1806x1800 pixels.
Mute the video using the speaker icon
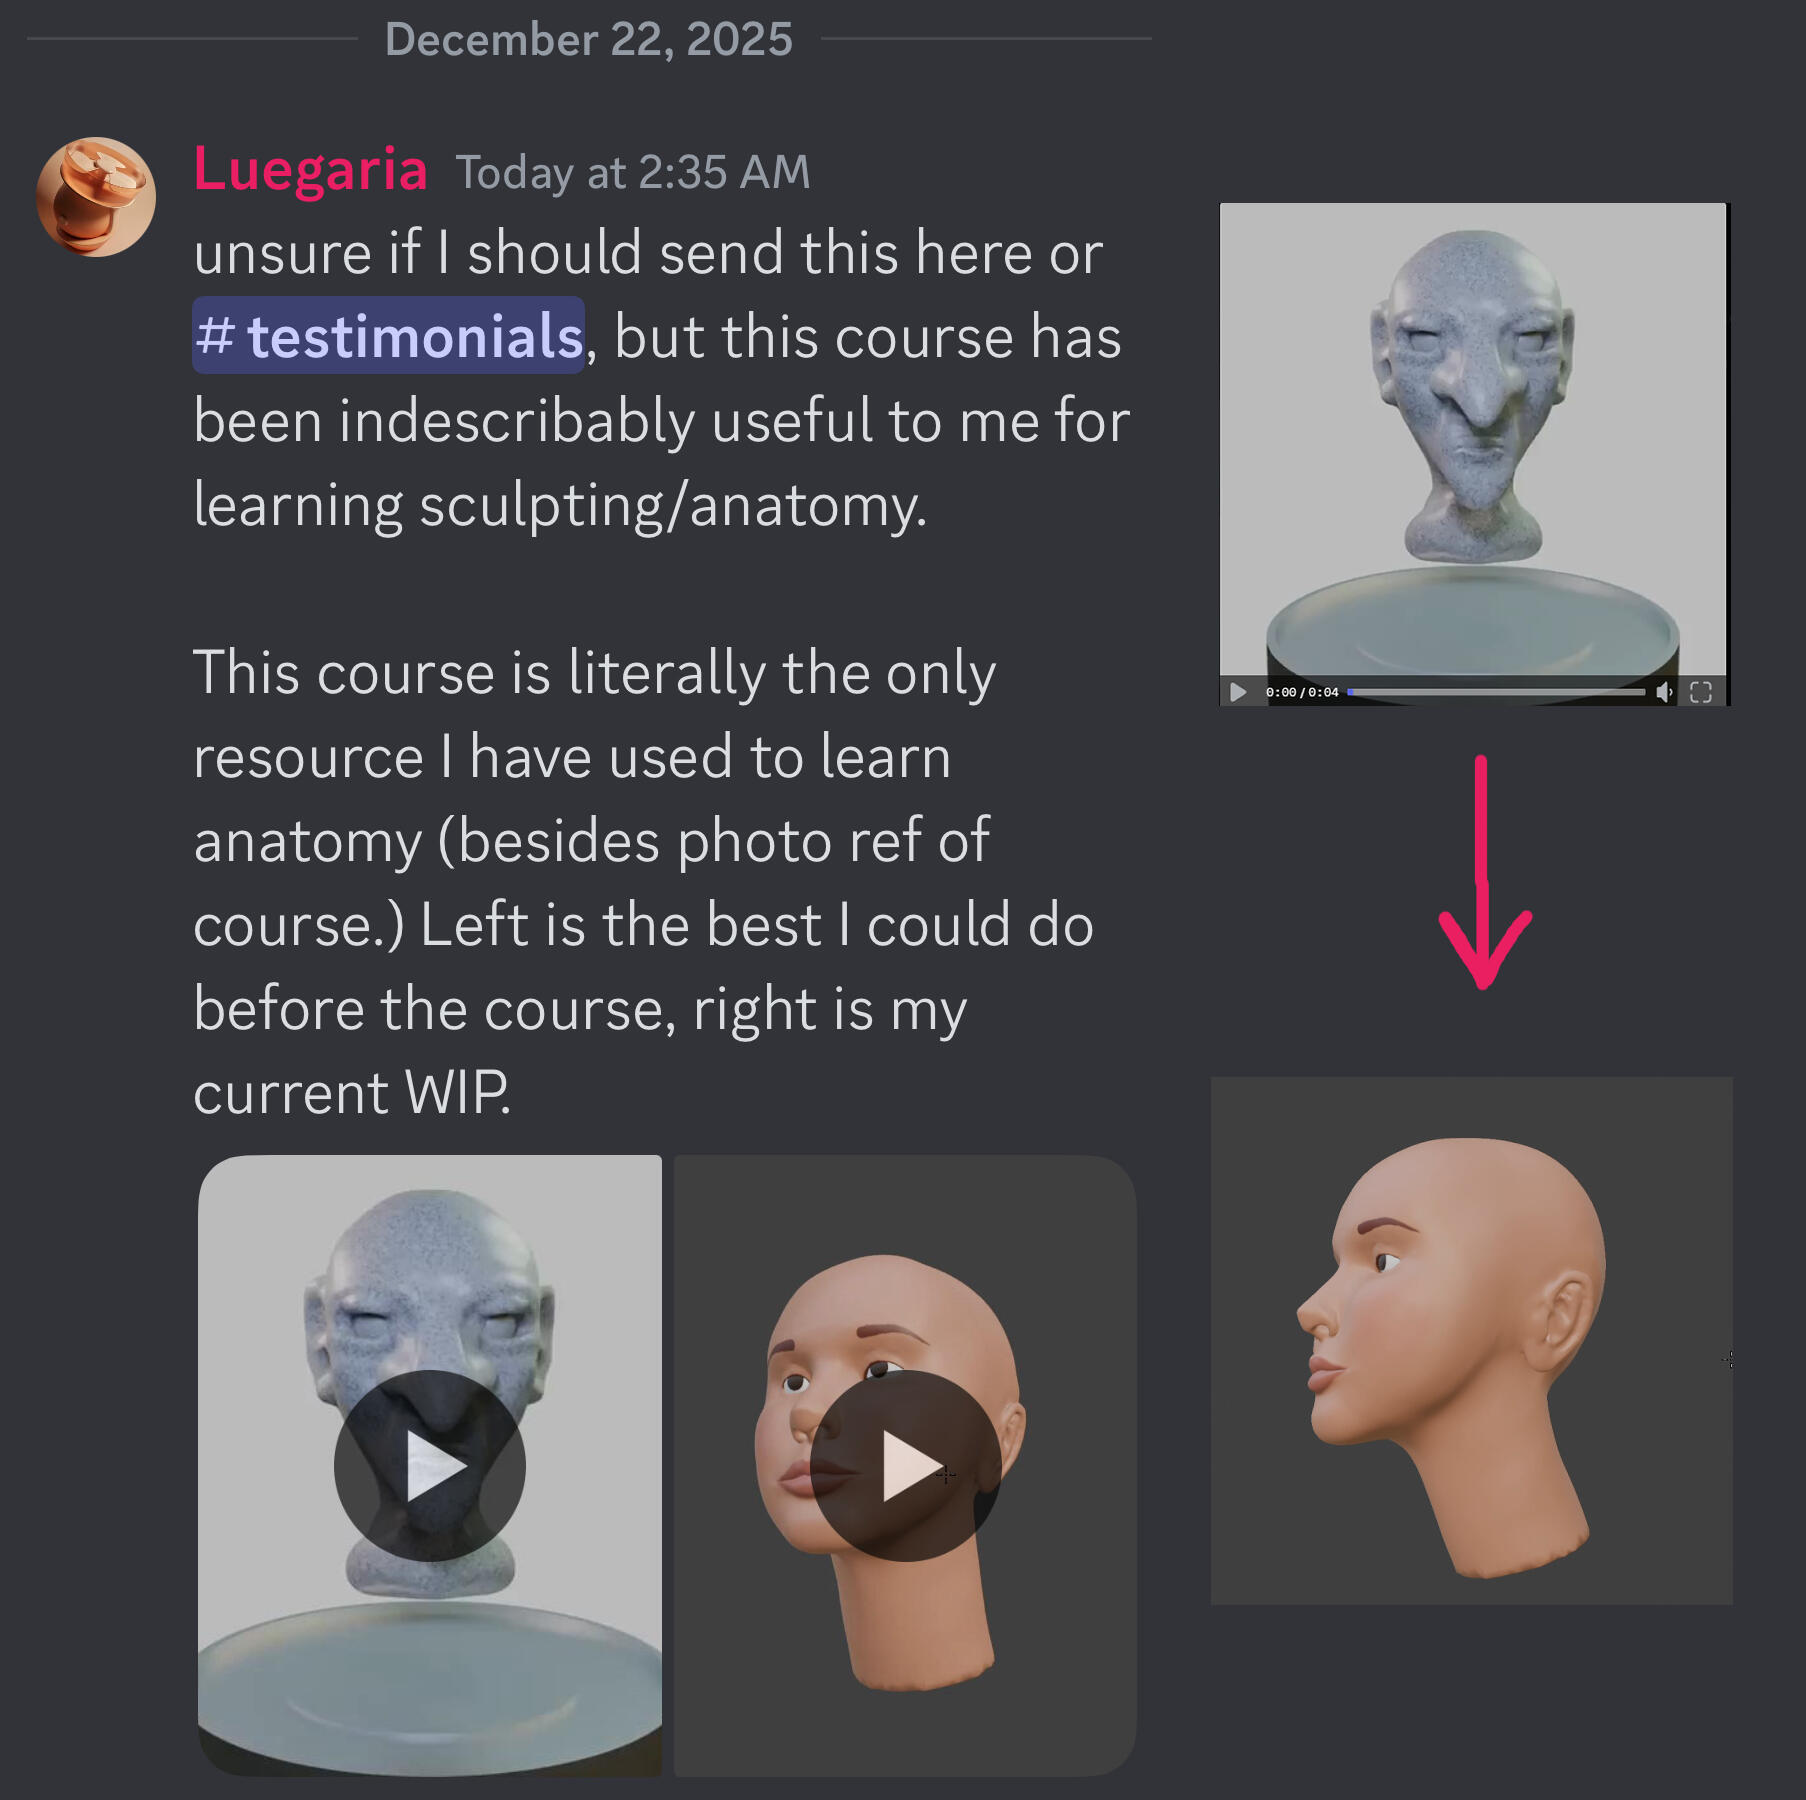pyautogui.click(x=1664, y=692)
